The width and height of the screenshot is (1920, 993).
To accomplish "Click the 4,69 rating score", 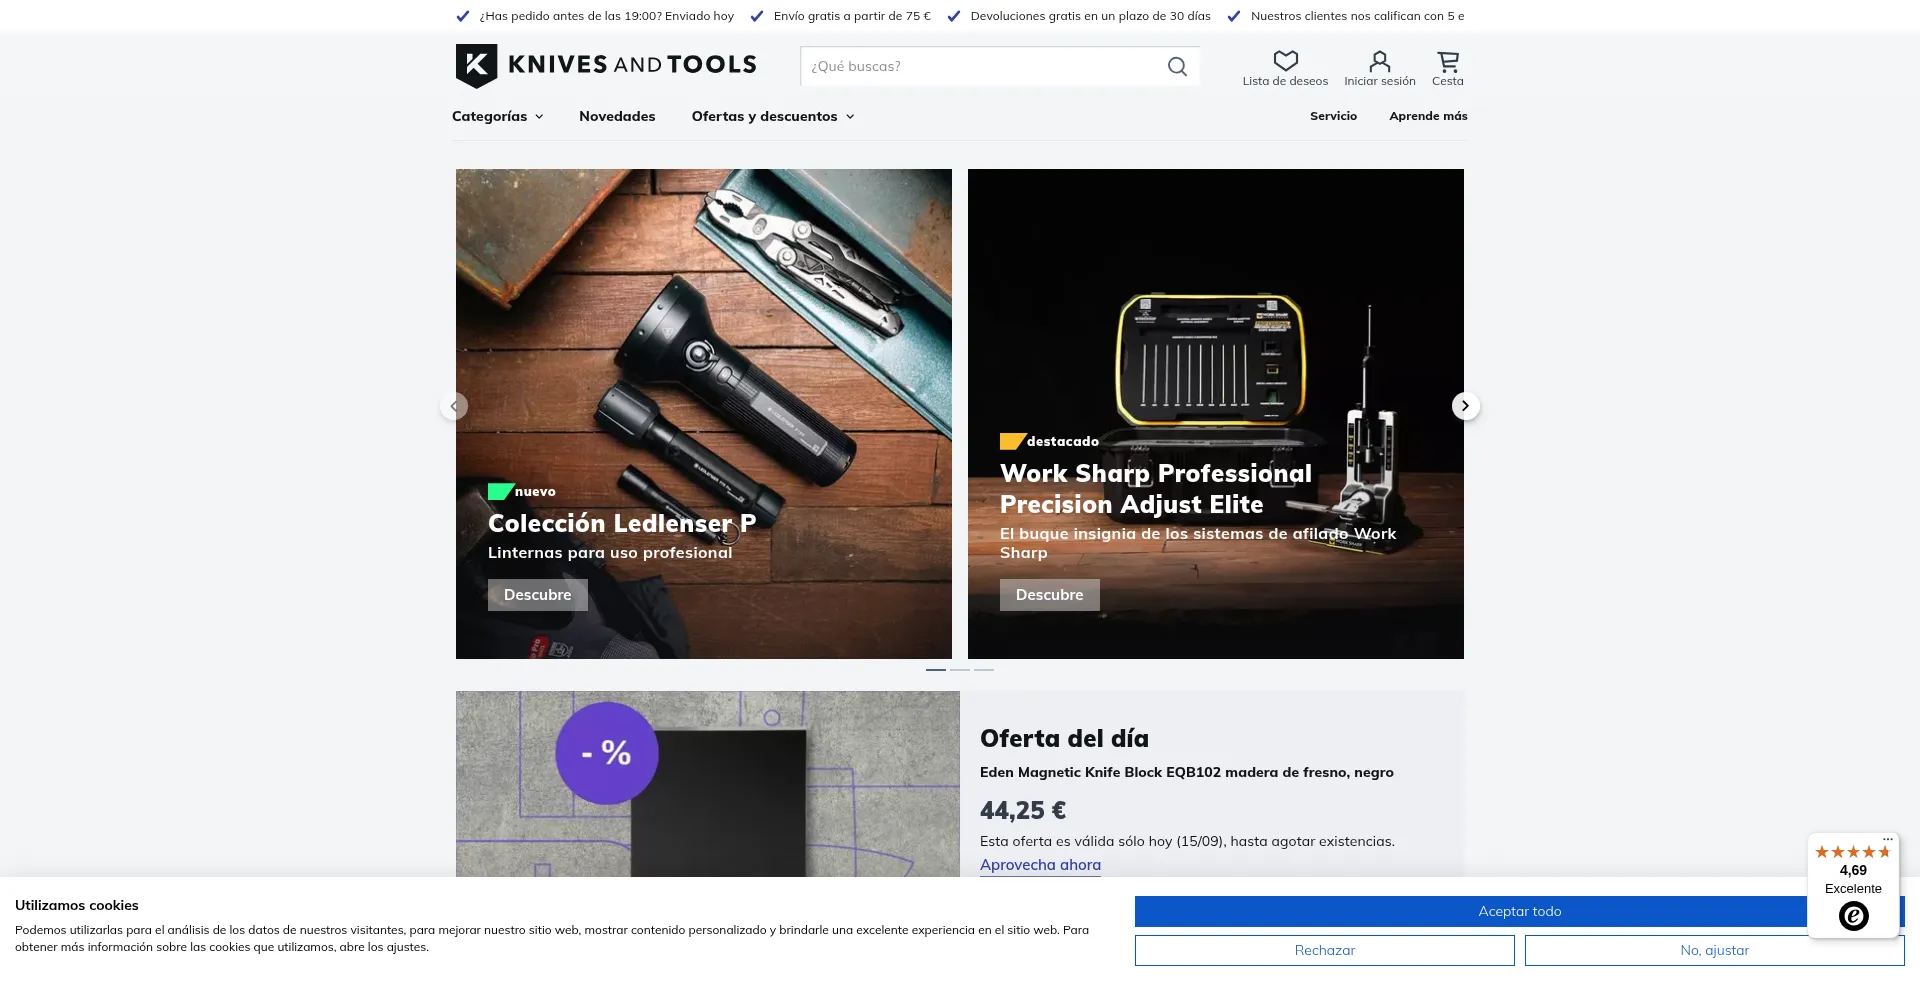I will click(x=1853, y=870).
